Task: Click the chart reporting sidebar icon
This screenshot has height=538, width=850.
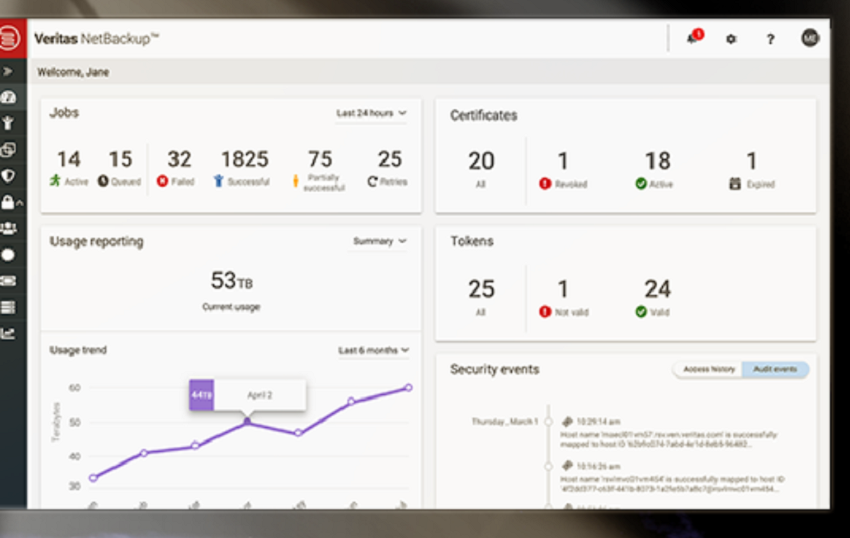Action: [x=9, y=334]
